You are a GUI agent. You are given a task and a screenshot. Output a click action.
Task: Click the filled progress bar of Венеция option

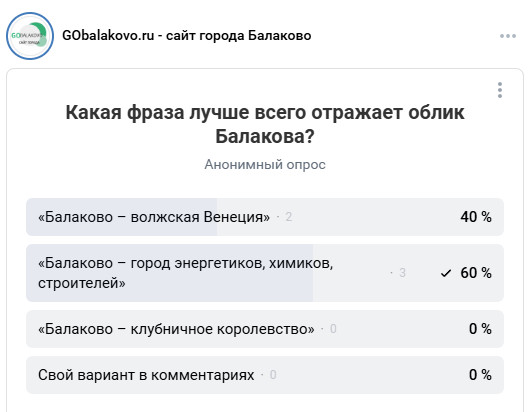(122, 217)
